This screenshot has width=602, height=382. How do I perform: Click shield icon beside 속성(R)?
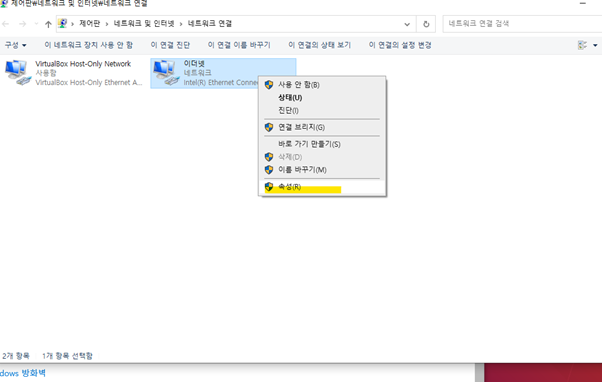[269, 187]
